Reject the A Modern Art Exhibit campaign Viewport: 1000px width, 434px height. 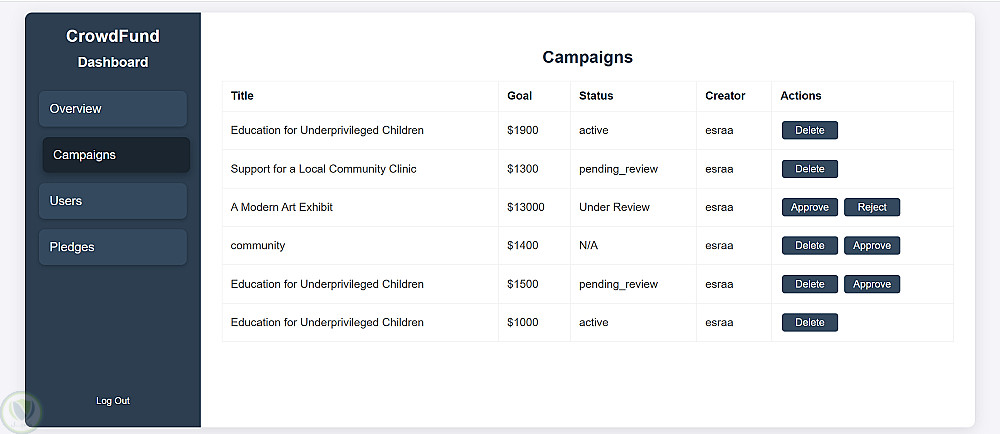(x=871, y=207)
